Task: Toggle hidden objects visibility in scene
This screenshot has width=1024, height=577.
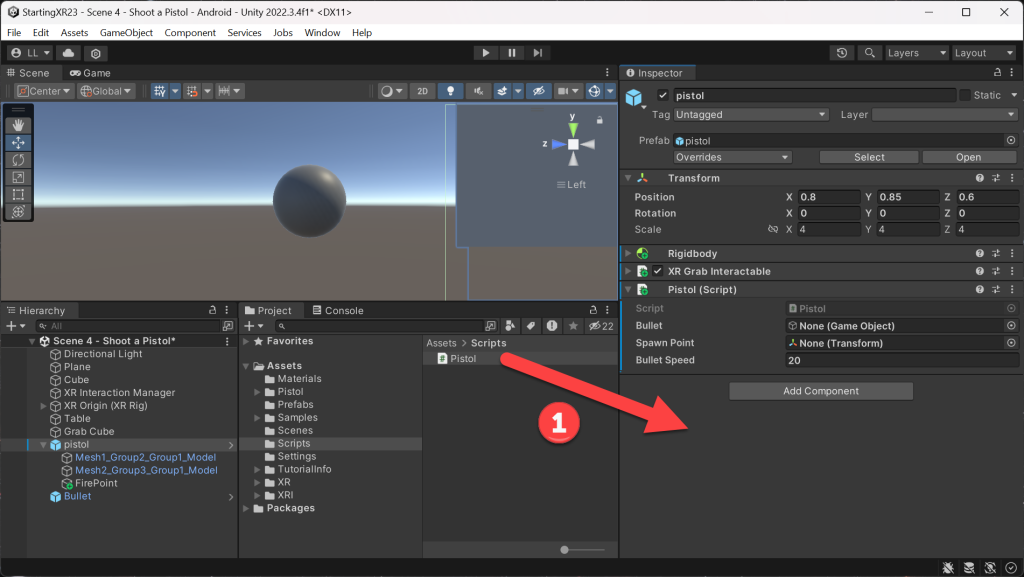Action: [x=539, y=91]
